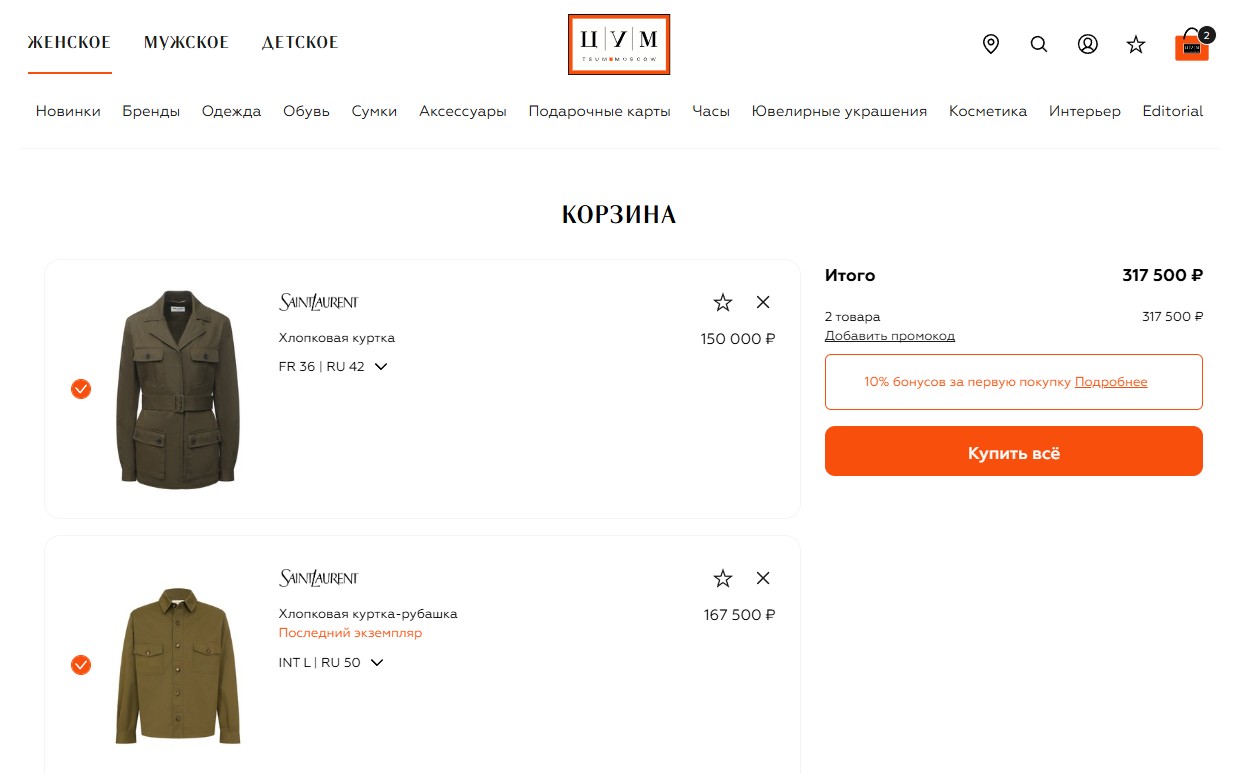Screen dimensions: 1256x774
Task: Expand the INT L | RU 50 size dropdown
Action: 331,662
